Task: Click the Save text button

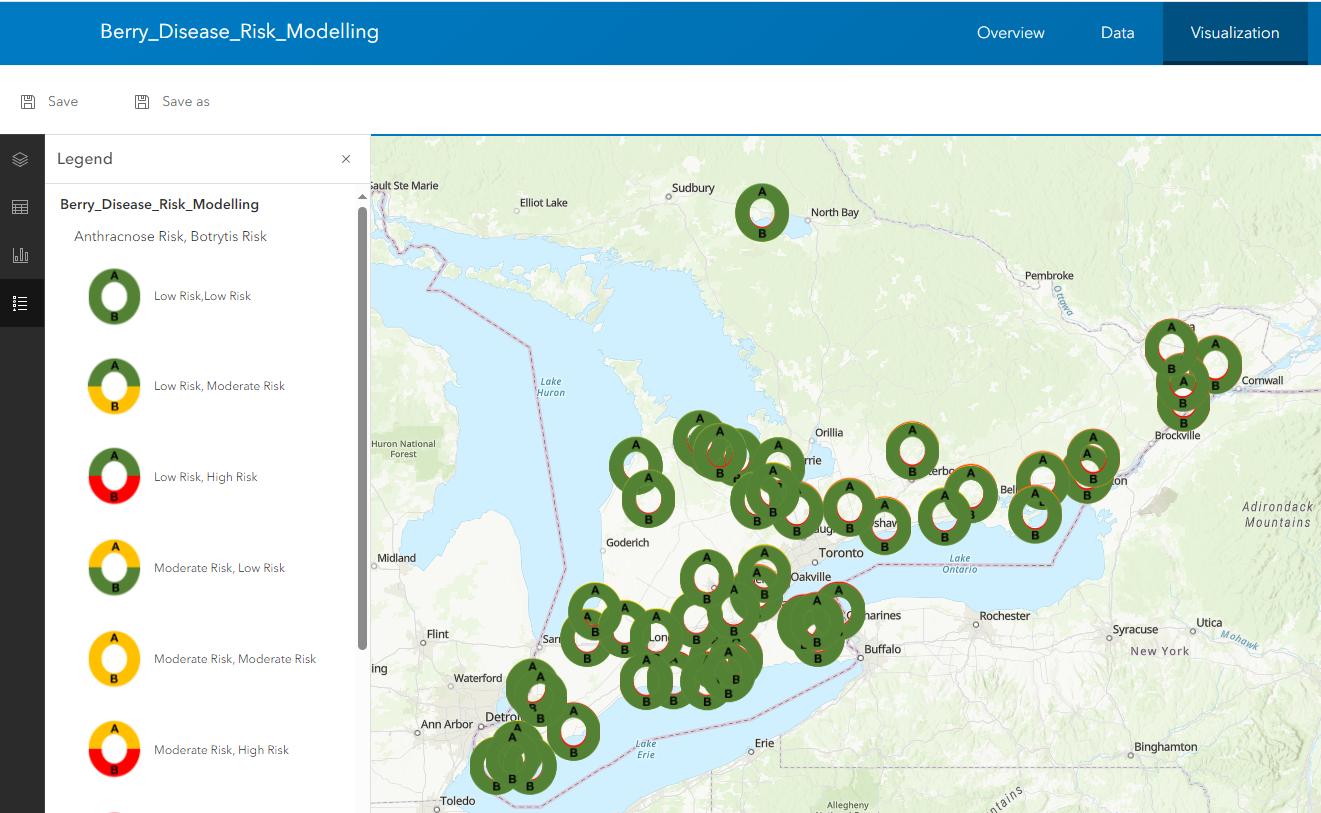Action: point(63,101)
